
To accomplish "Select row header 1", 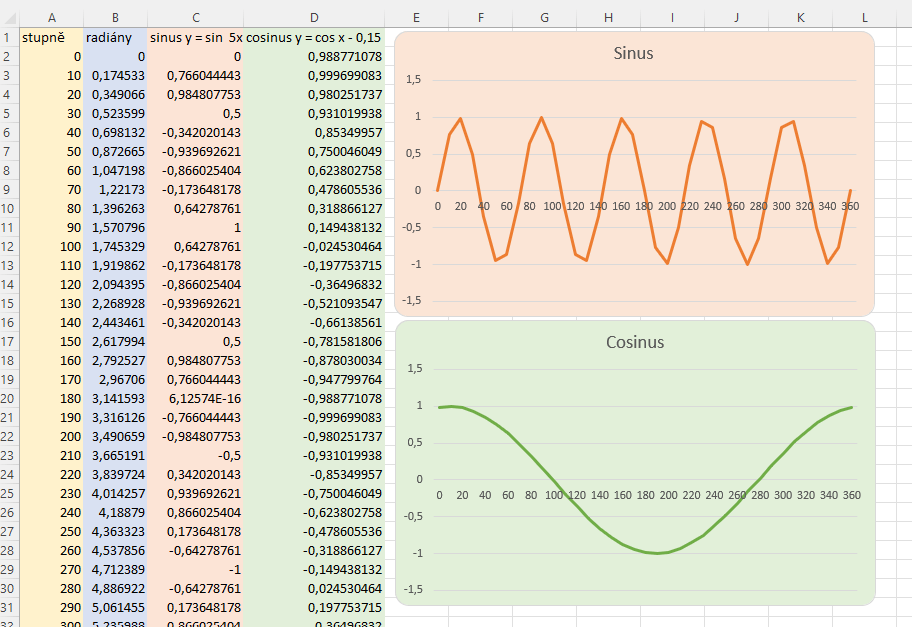I will tap(9, 38).
